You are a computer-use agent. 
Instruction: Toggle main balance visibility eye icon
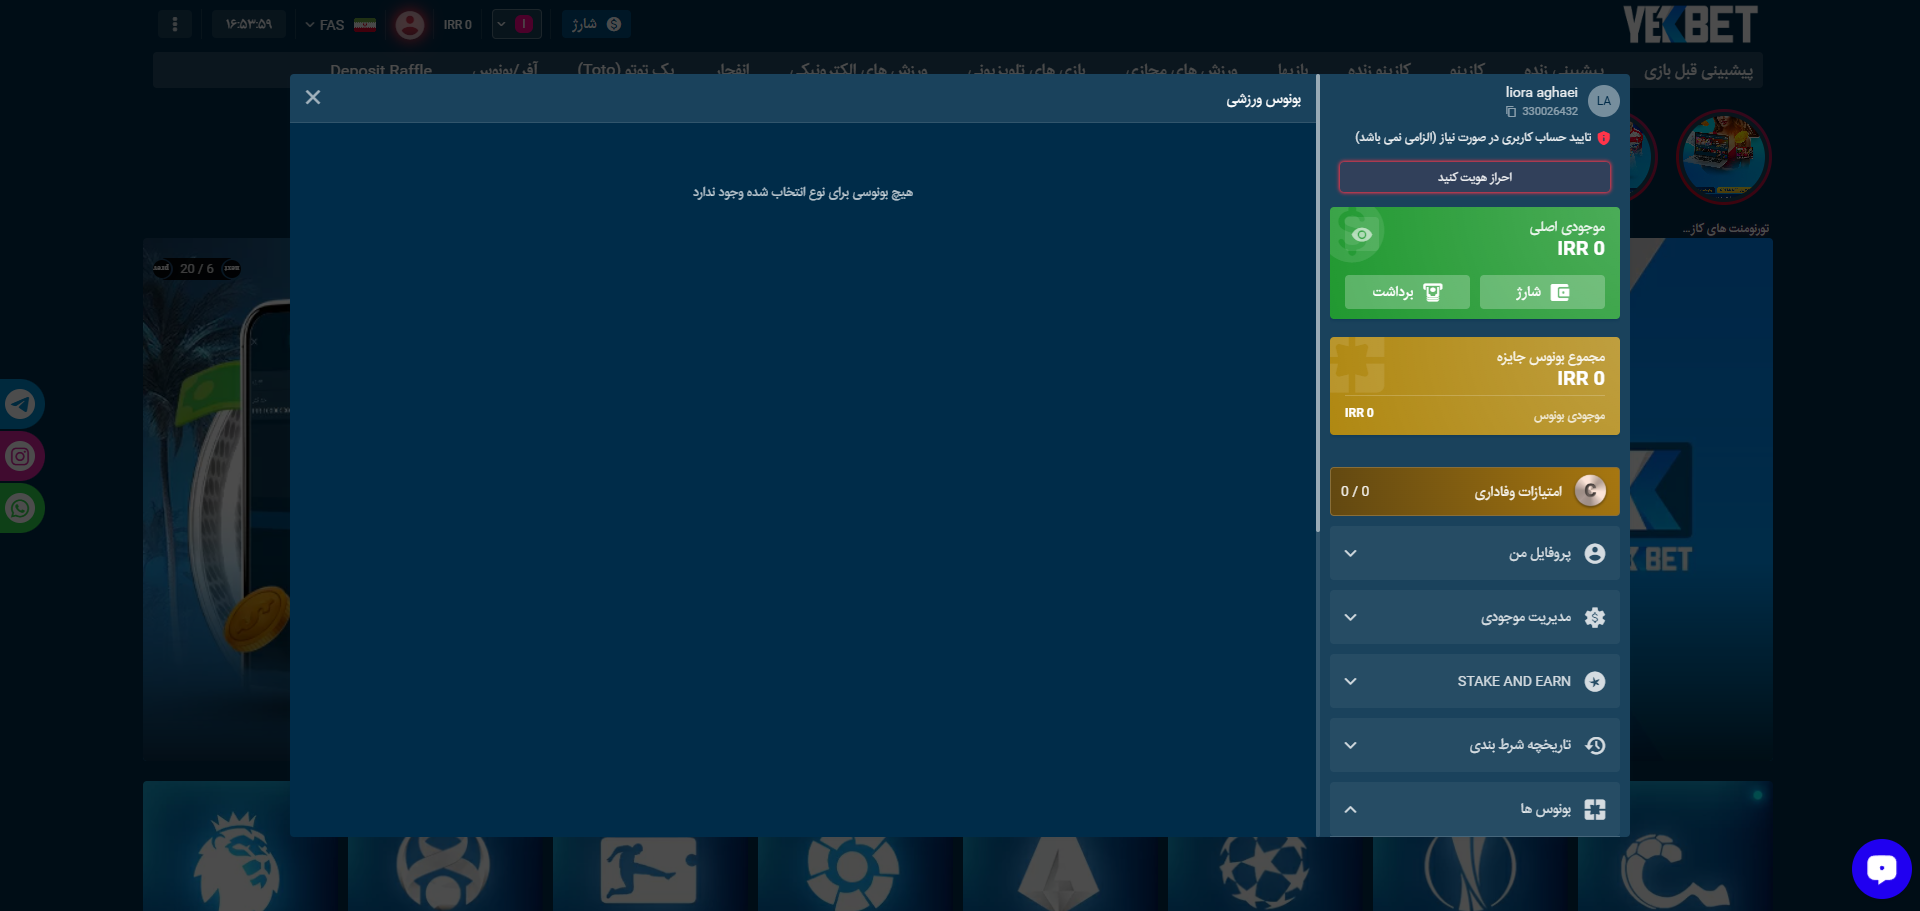click(x=1361, y=235)
